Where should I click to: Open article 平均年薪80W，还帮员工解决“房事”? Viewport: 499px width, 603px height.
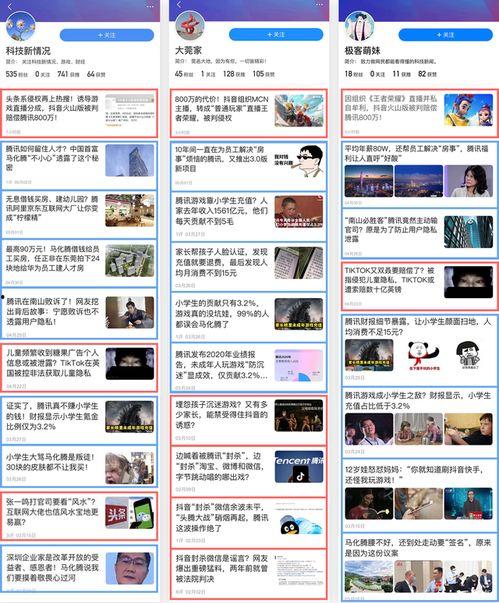[420, 174]
